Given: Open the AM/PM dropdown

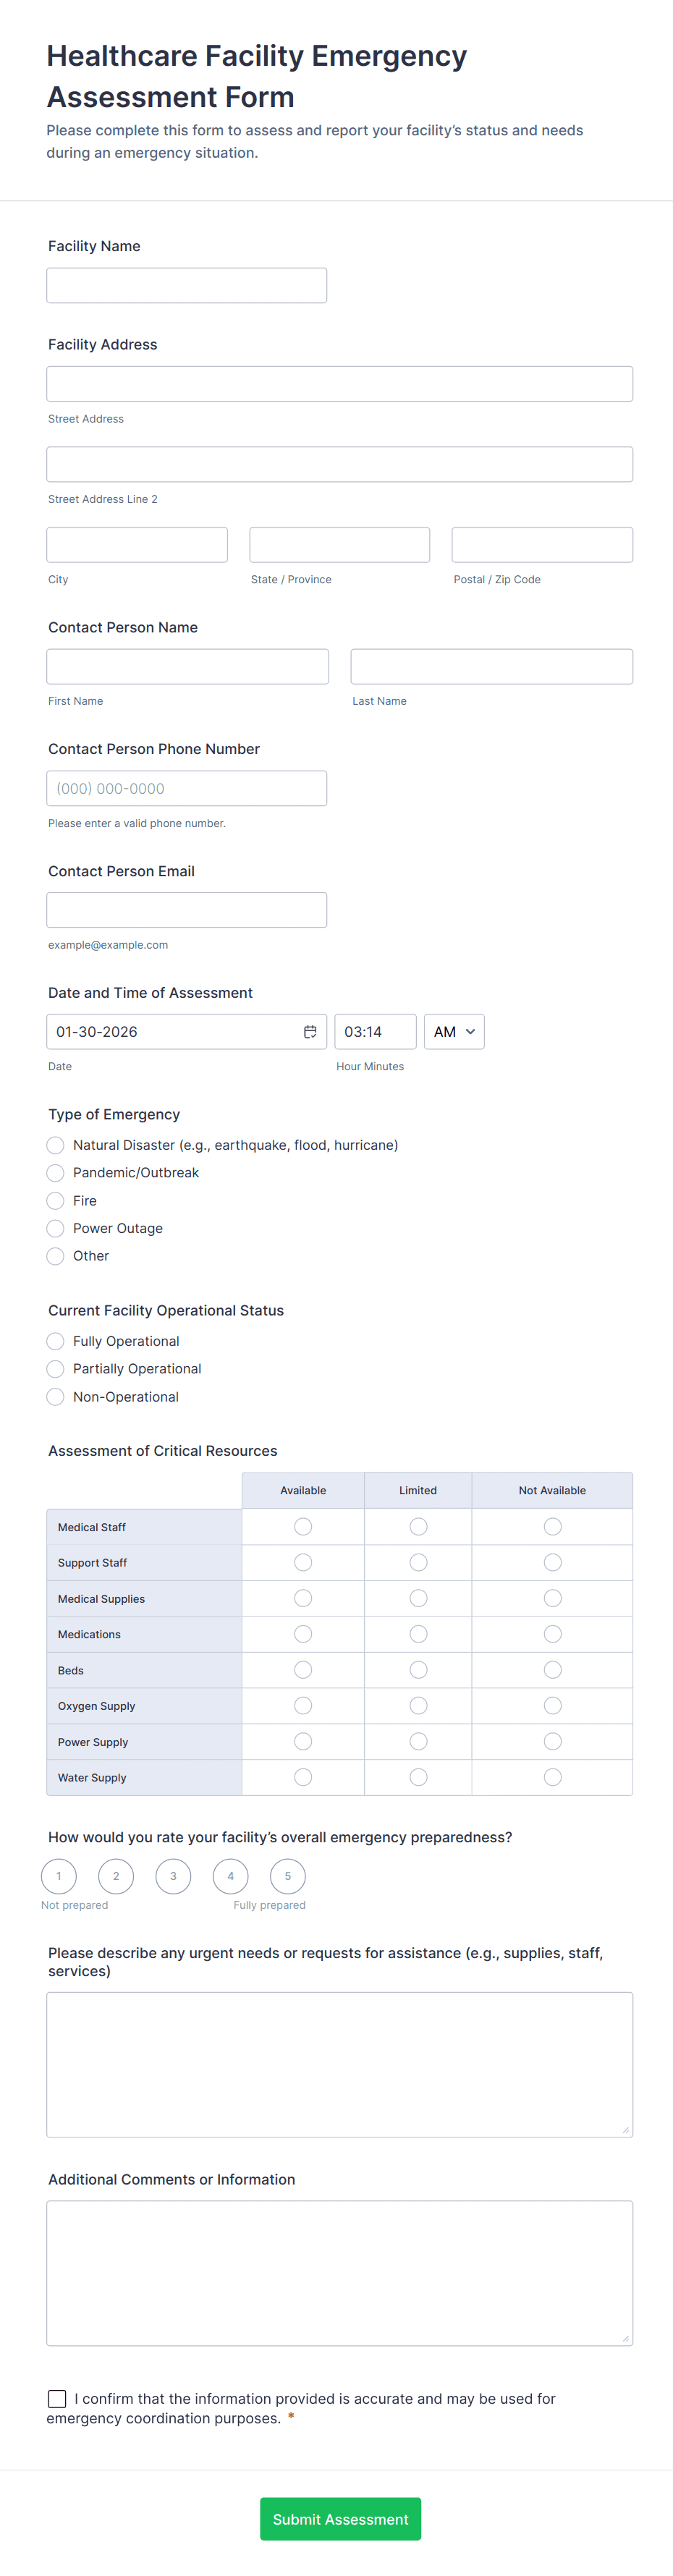Looking at the screenshot, I should [454, 1031].
